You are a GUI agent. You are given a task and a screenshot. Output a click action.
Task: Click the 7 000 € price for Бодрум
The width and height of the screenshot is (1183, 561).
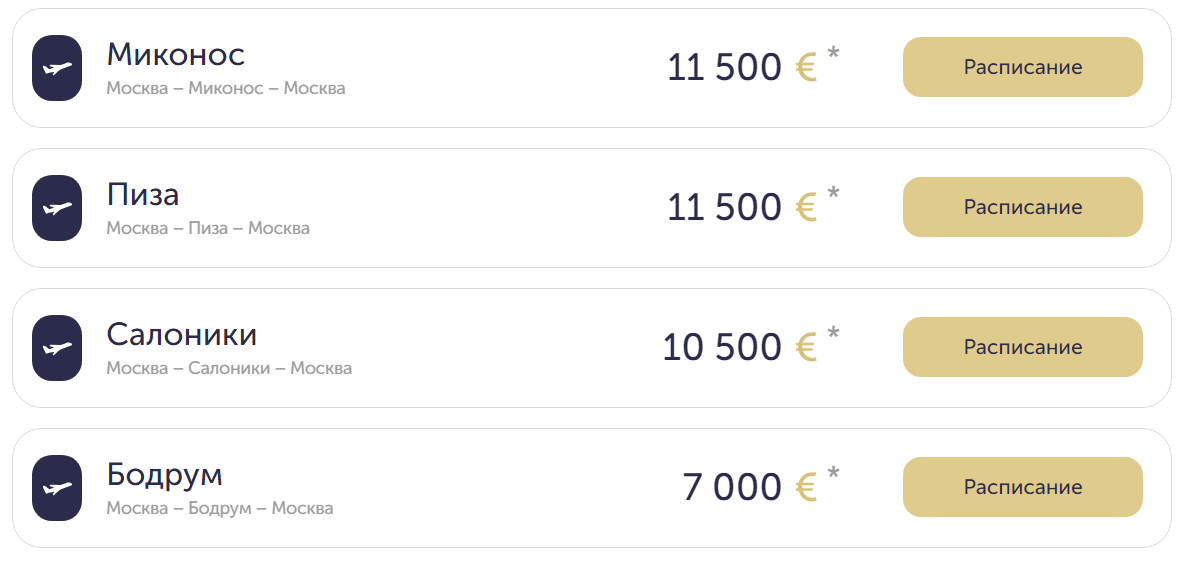(750, 488)
